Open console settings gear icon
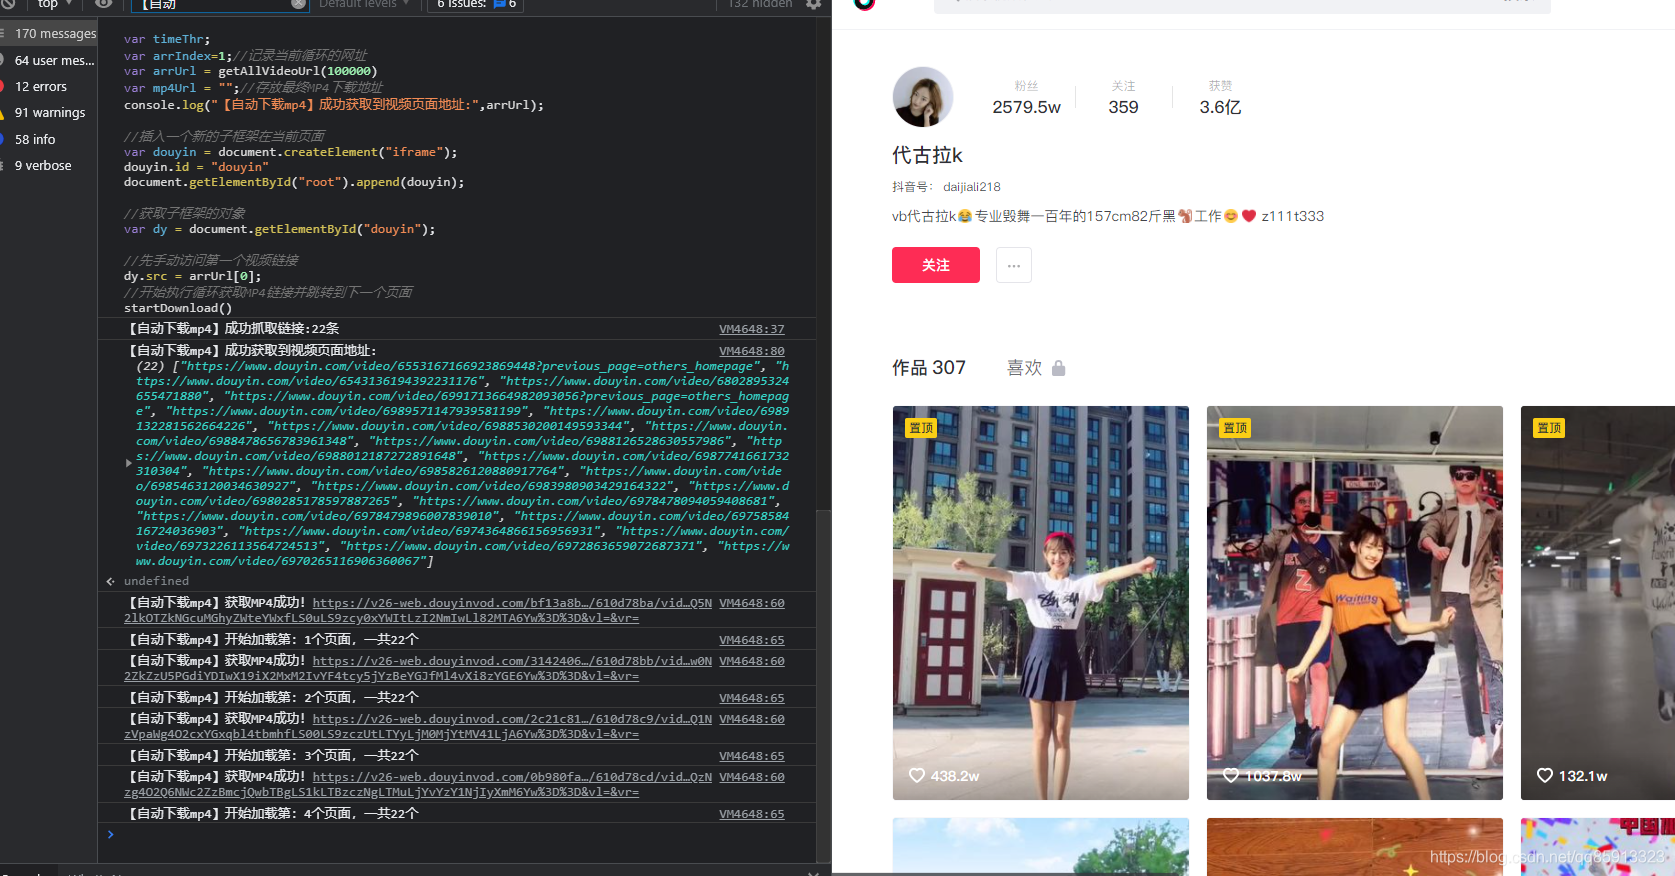Image resolution: width=1675 pixels, height=876 pixels. coord(813,4)
